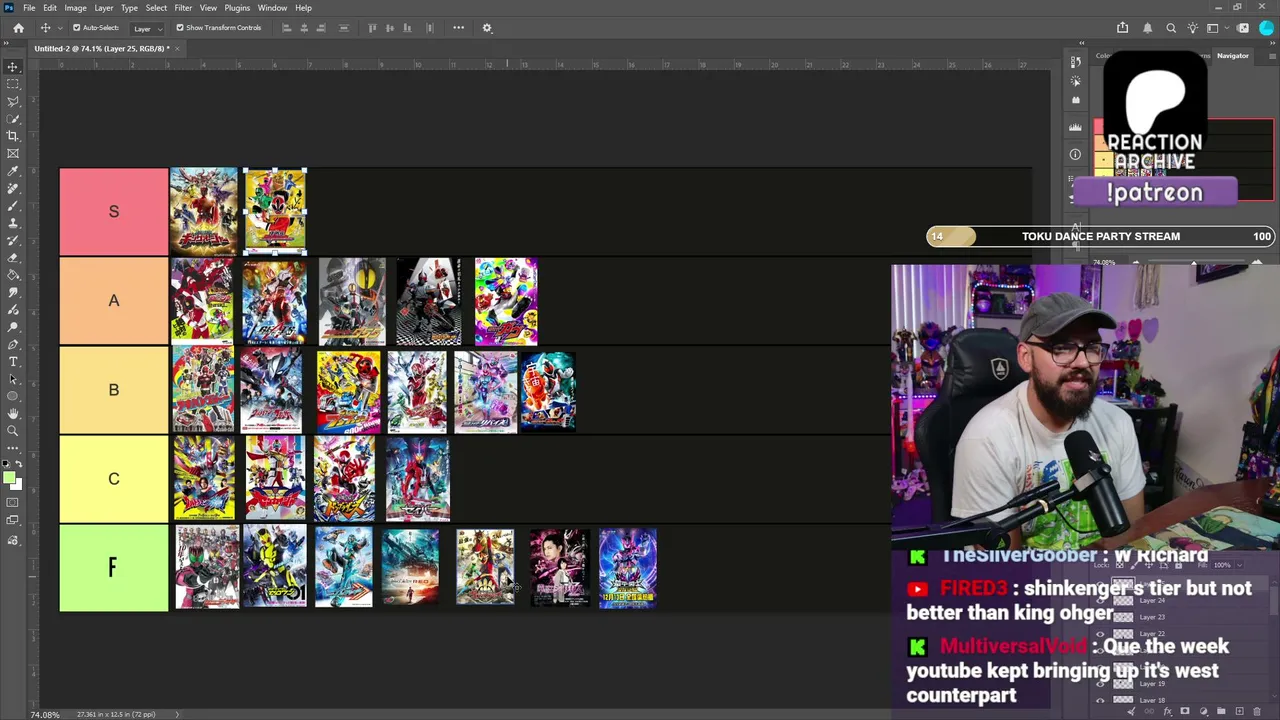The height and width of the screenshot is (720, 1280).
Task: Toggle Show Transform Controls checkbox
Action: [x=180, y=28]
